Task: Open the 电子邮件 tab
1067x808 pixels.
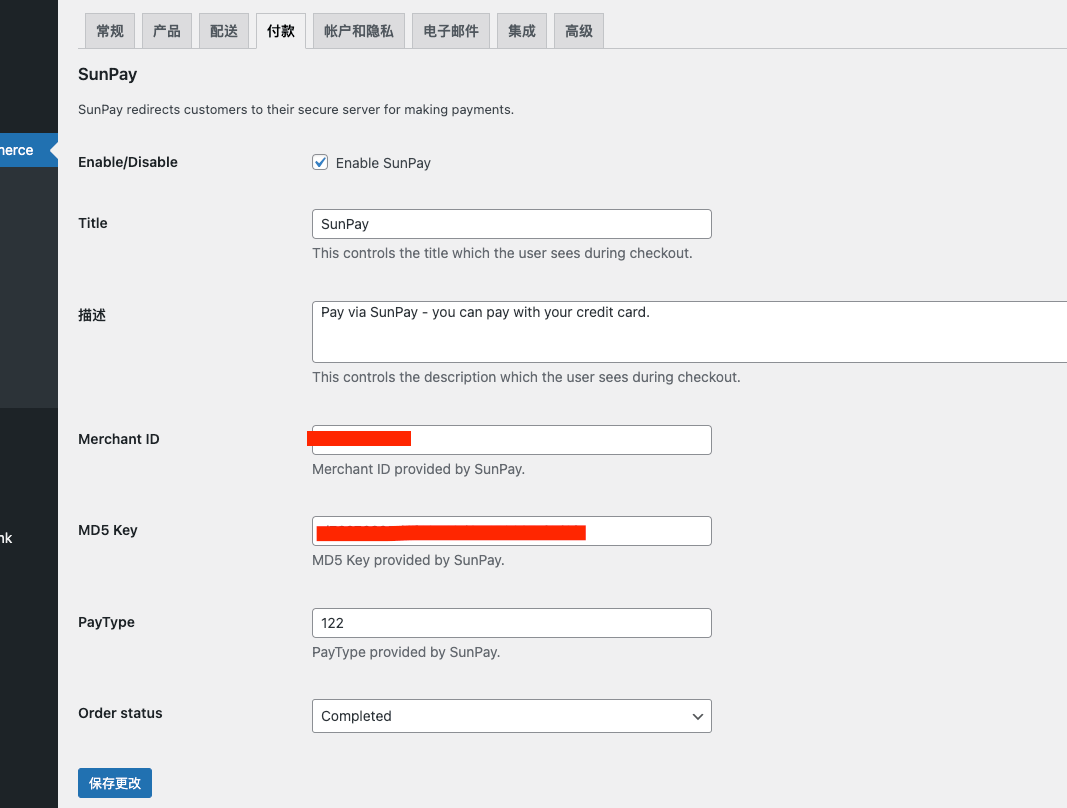Action: click(x=450, y=31)
